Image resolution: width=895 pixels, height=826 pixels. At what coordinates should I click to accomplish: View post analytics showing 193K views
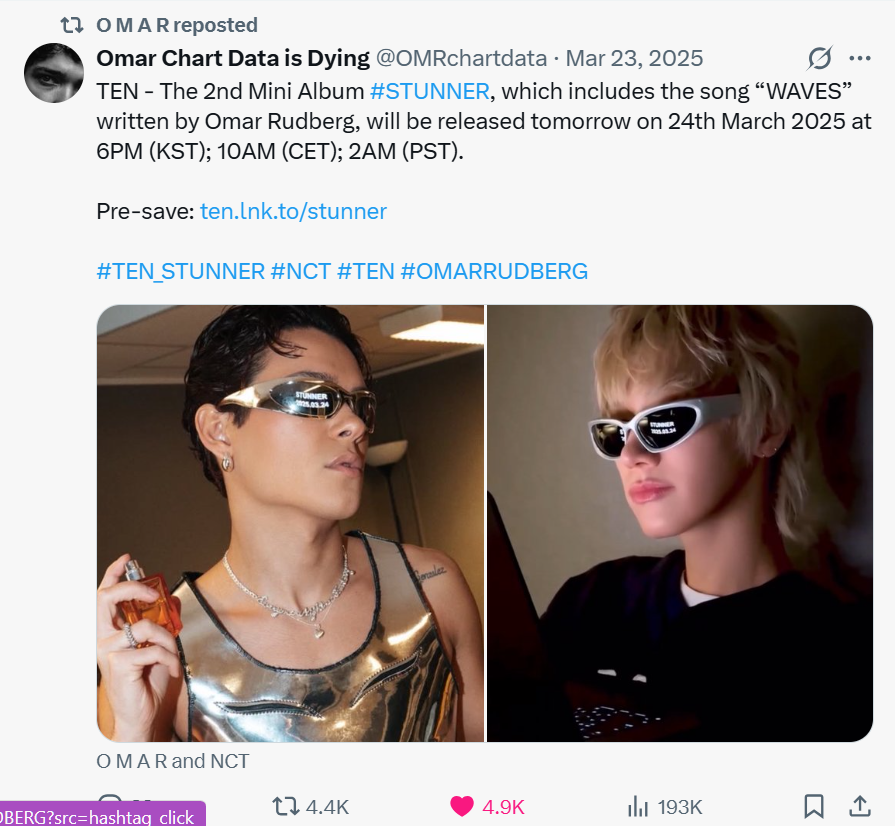coord(638,806)
